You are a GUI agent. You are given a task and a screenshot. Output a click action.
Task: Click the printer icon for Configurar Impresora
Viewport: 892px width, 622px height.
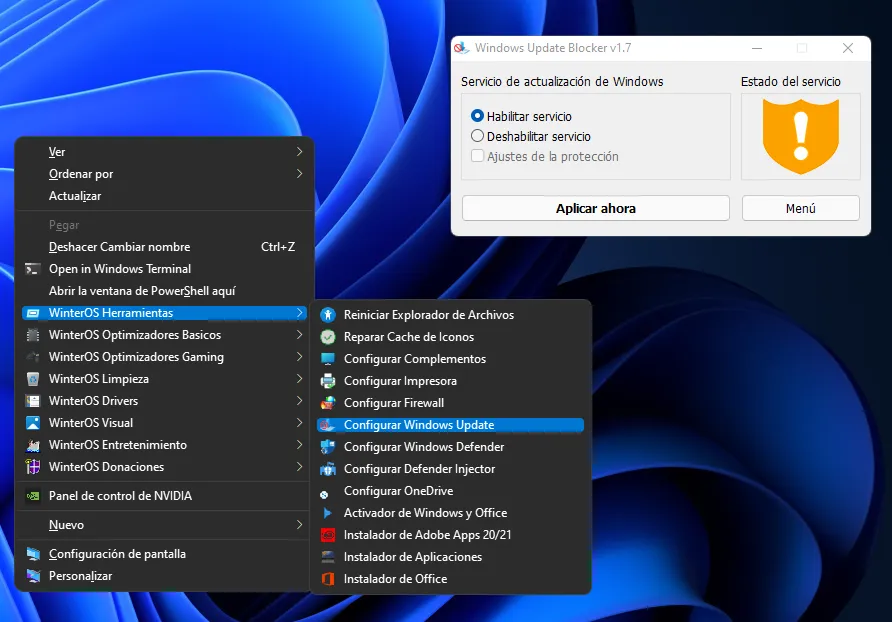(x=327, y=381)
